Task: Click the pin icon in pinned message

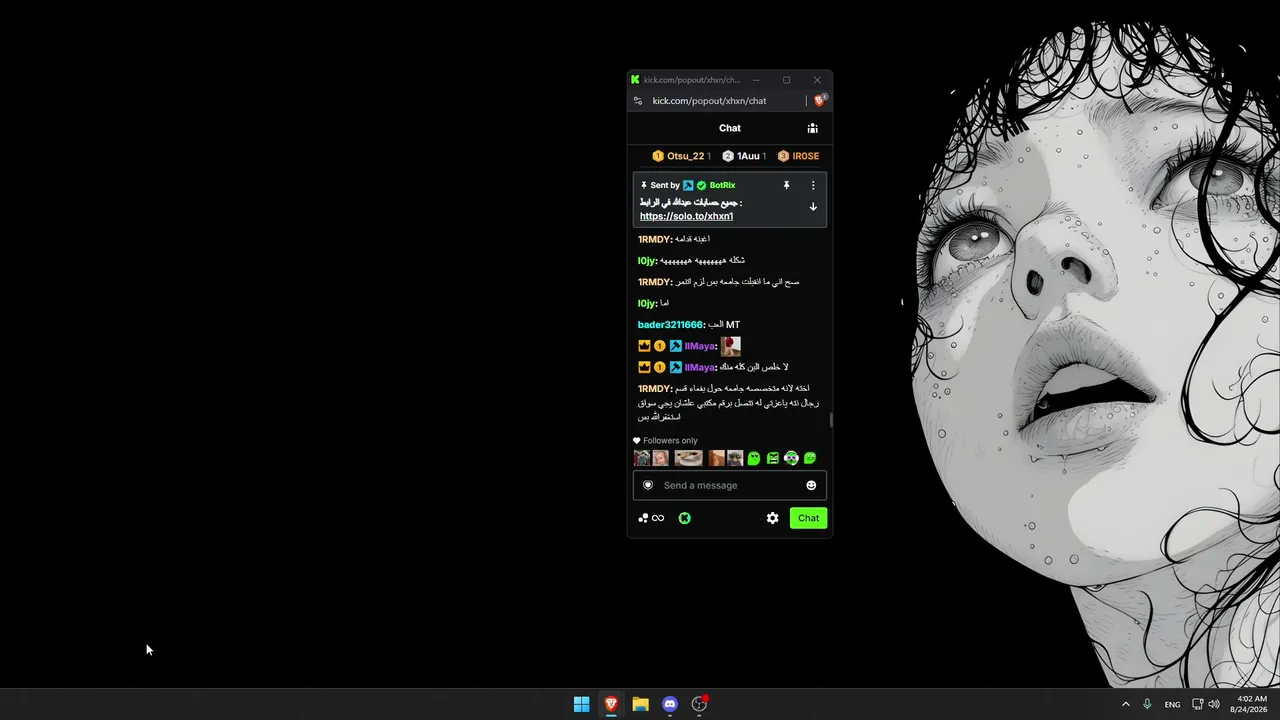Action: click(786, 185)
